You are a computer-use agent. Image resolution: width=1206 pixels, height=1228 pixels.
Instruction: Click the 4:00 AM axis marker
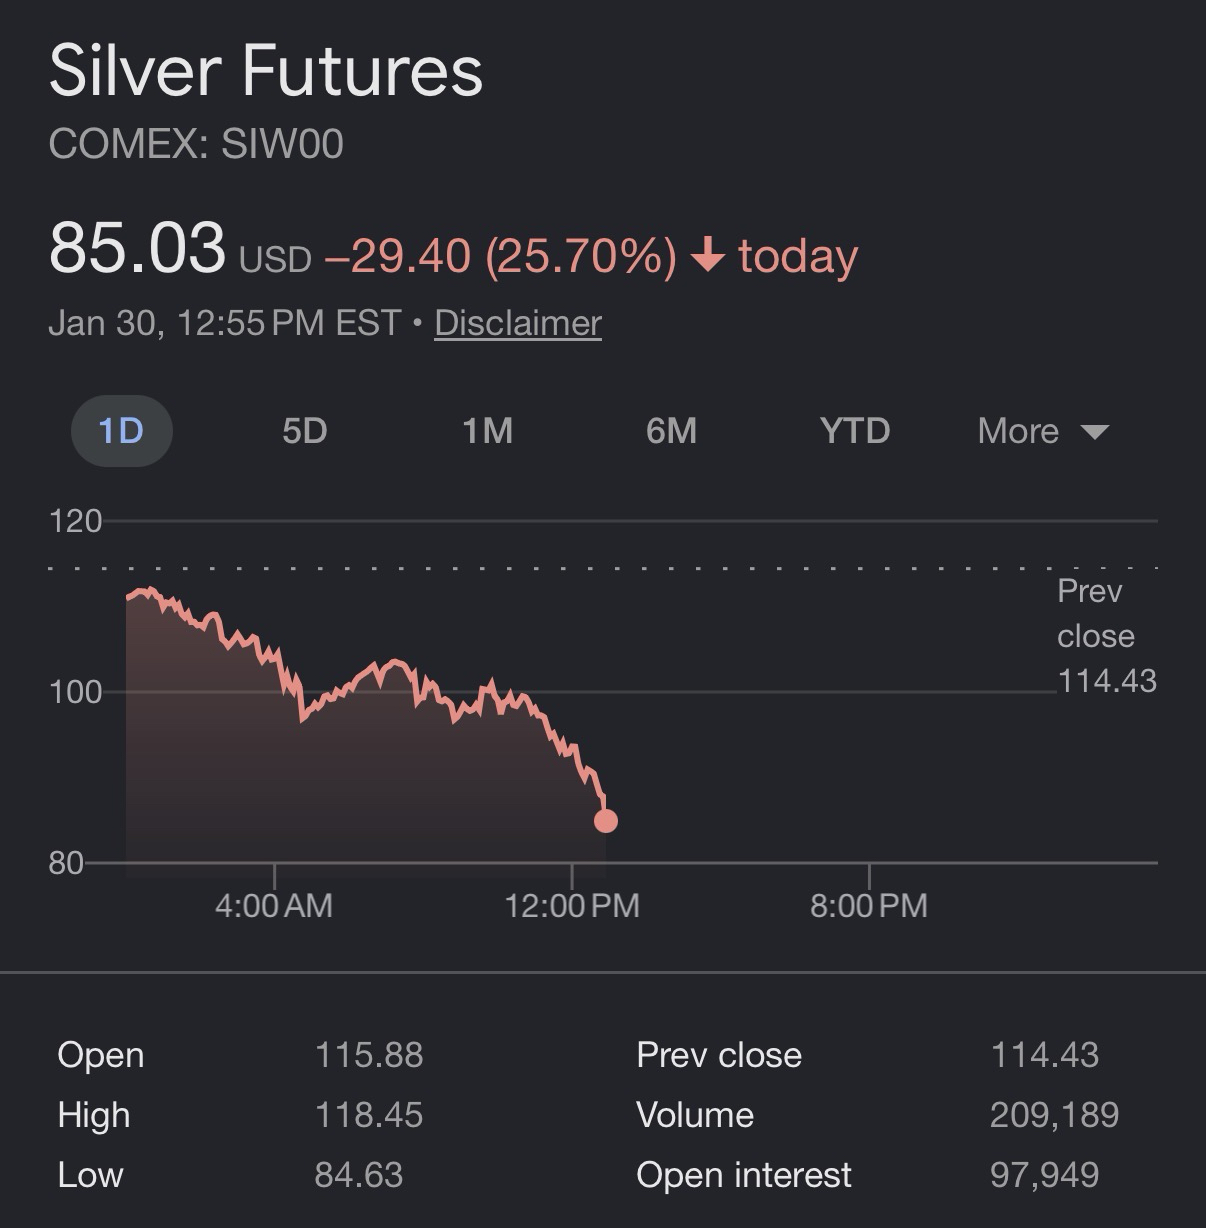pos(274,905)
